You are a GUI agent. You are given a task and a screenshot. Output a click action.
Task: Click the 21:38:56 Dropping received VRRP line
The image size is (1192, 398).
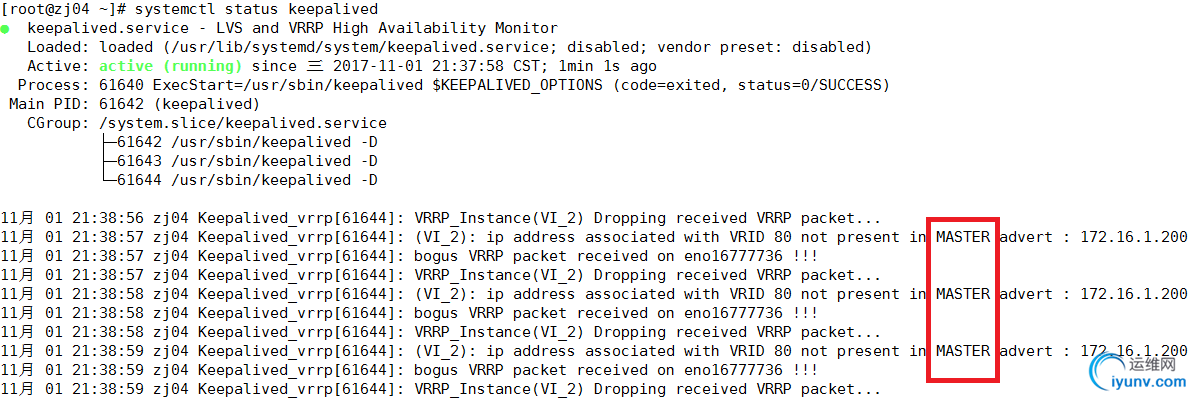441,218
